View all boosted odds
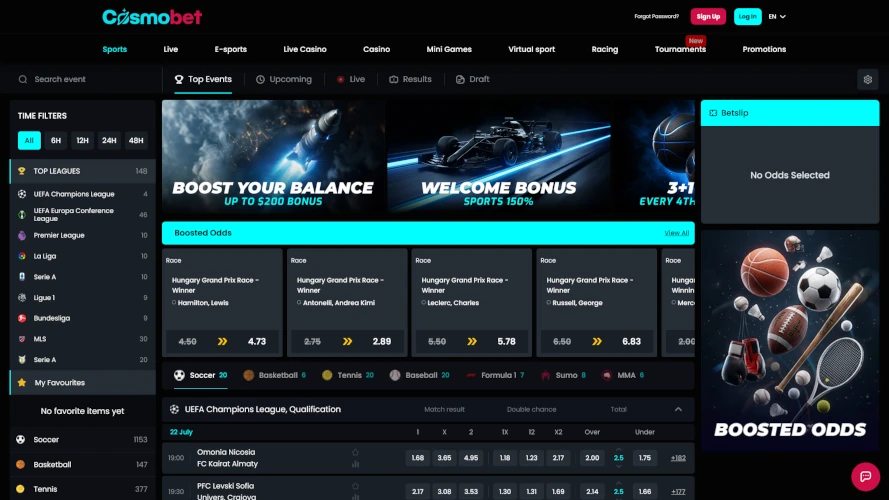The height and width of the screenshot is (500, 889). 676,233
